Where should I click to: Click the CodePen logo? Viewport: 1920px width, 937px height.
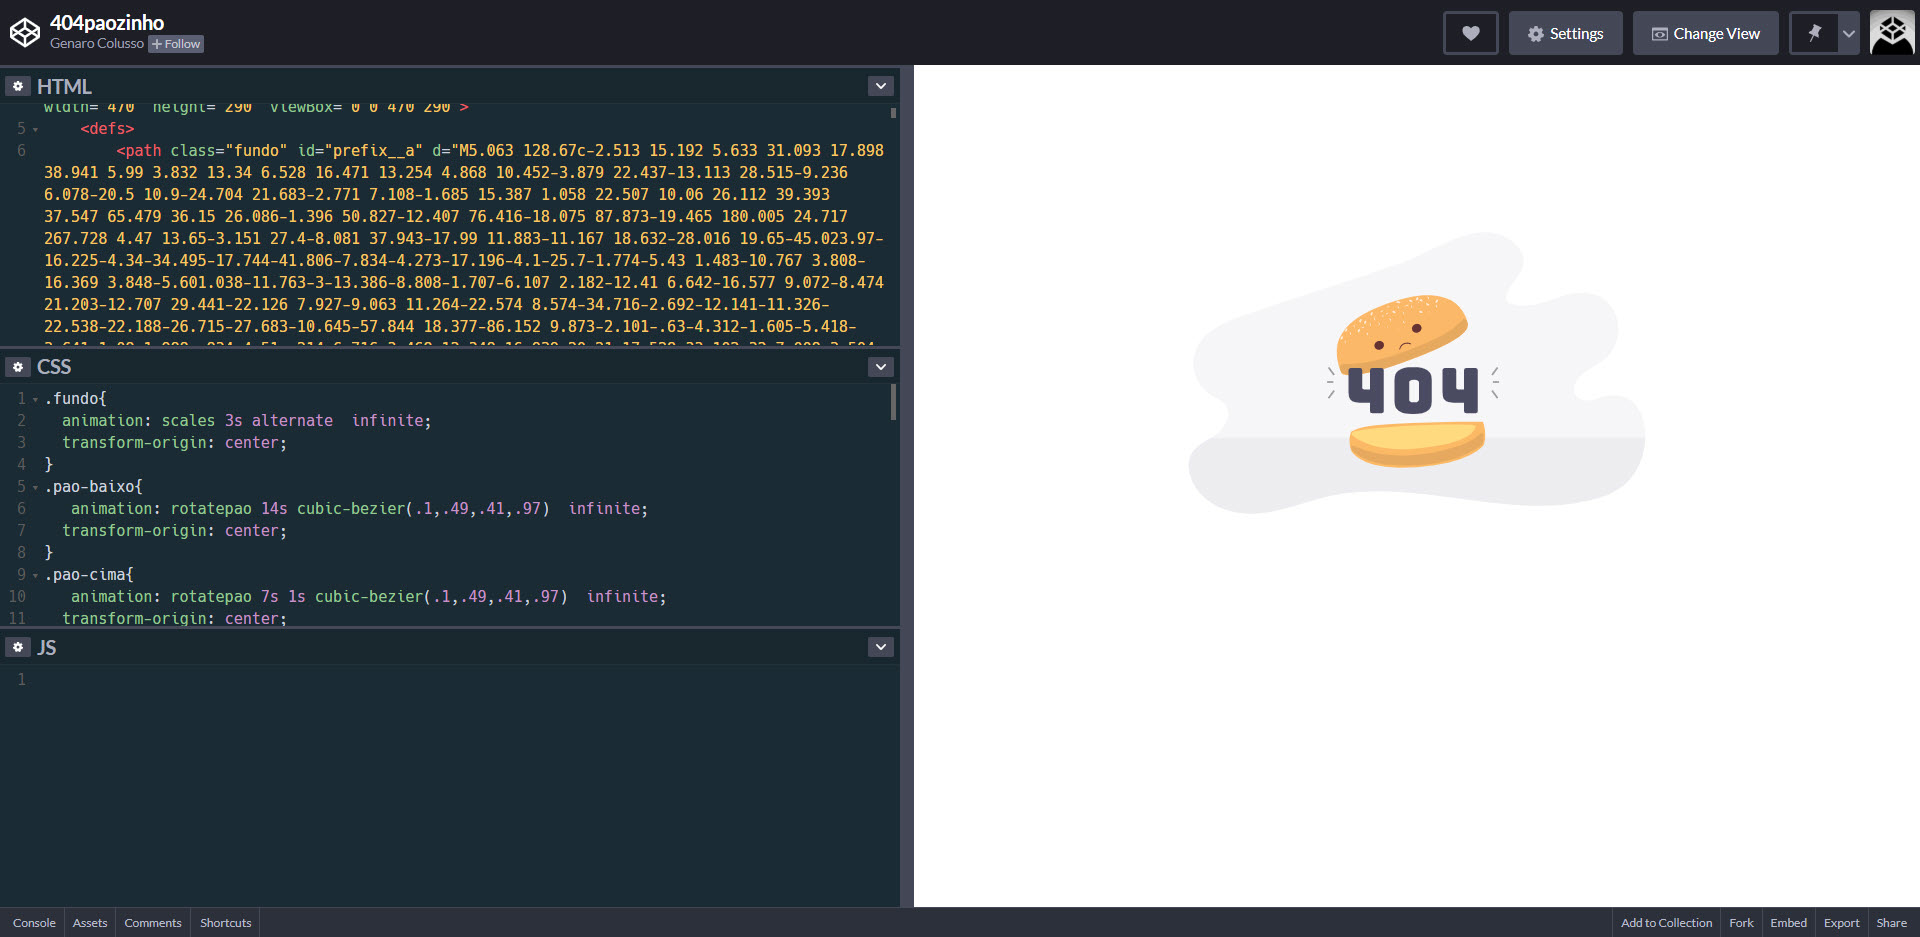point(25,31)
